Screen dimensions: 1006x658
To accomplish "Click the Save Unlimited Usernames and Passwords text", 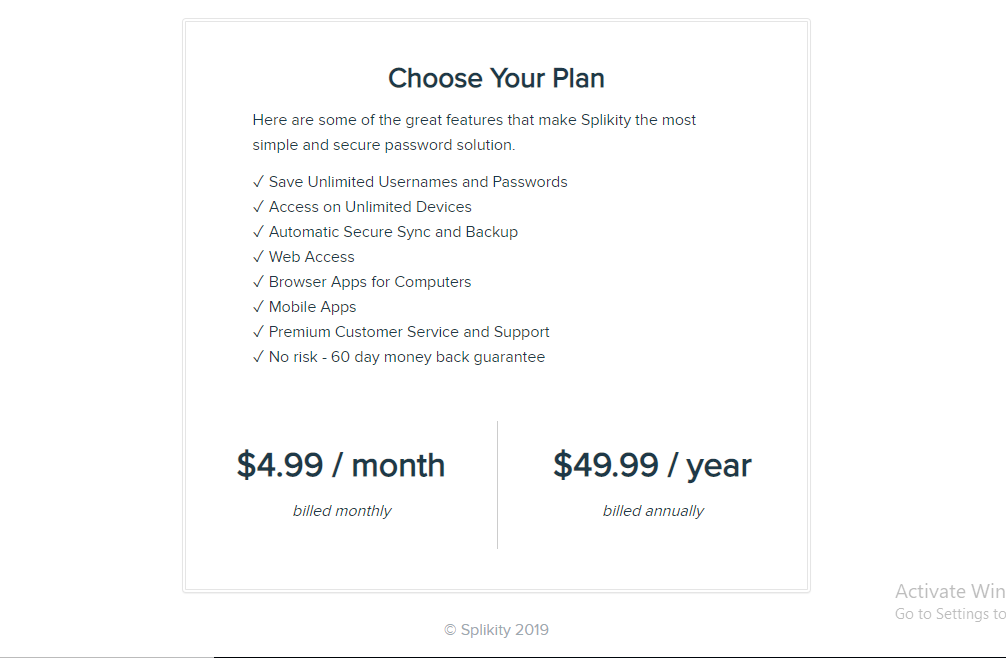I will [418, 182].
